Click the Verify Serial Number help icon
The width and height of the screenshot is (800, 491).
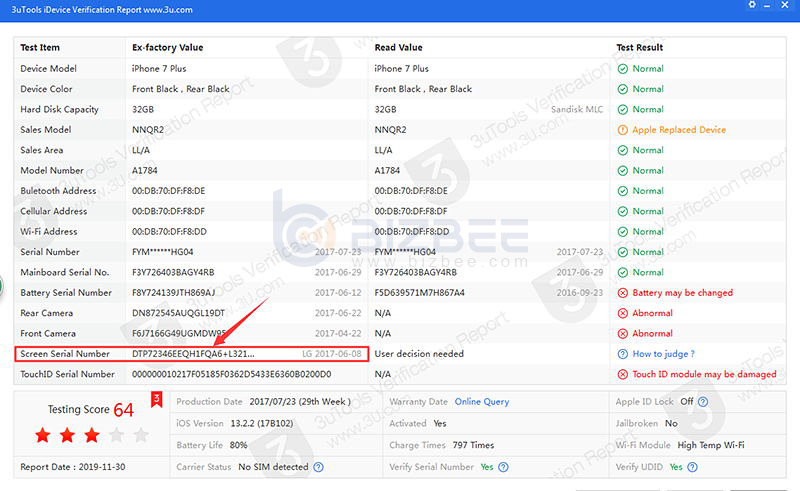503,467
